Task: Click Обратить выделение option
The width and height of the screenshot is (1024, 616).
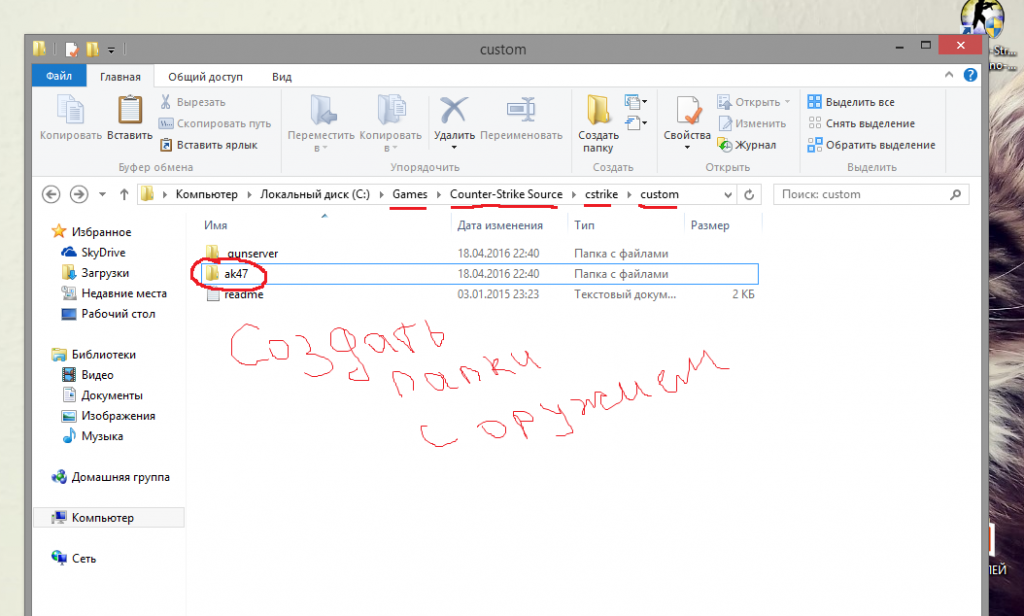Action: 870,145
